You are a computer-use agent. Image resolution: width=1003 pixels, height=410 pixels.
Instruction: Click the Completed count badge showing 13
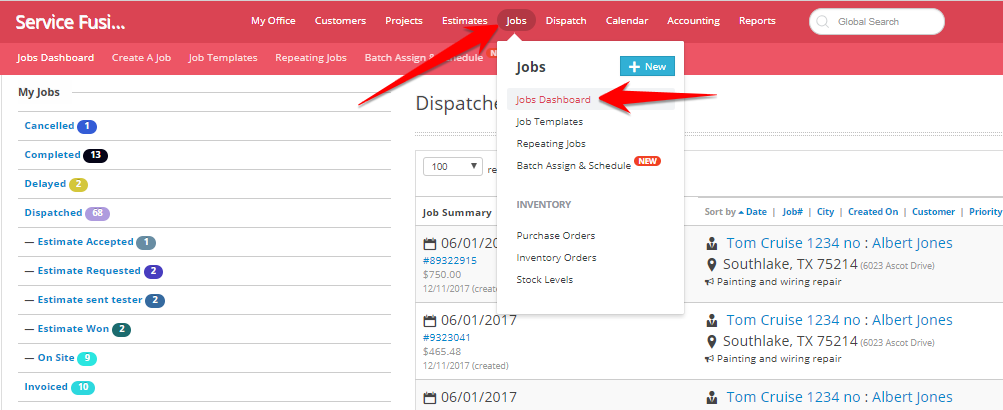pos(96,155)
